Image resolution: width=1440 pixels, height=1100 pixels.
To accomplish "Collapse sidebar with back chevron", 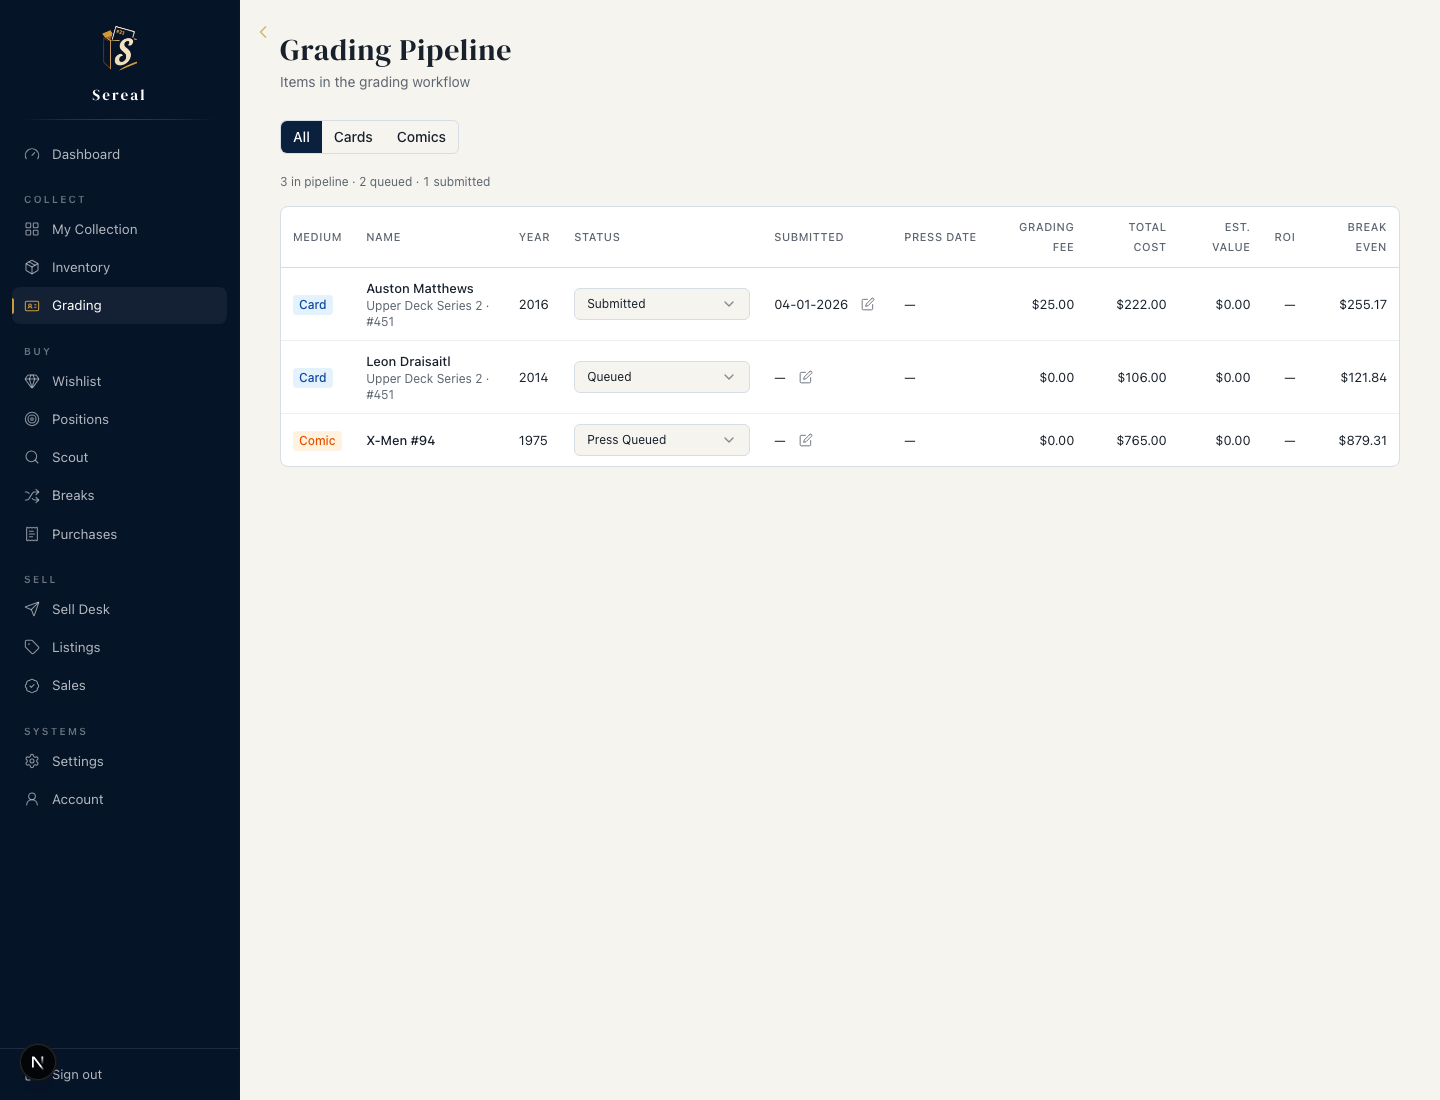I will click(x=263, y=32).
